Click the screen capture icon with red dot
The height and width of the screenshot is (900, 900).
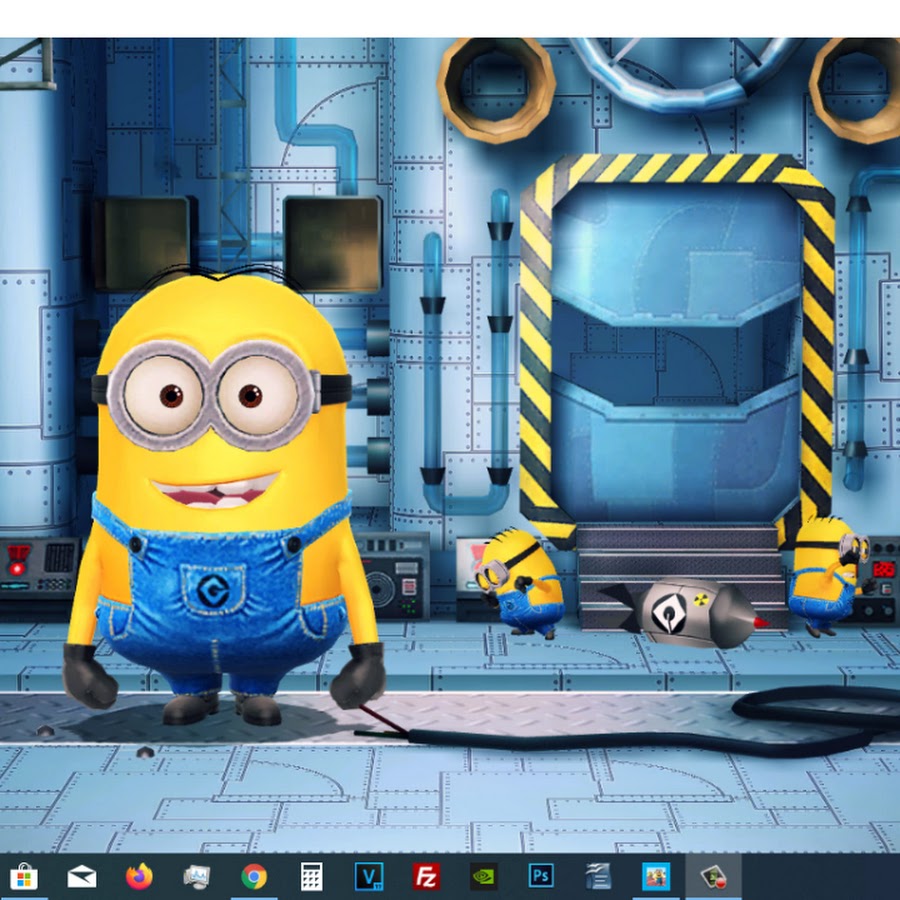point(713,877)
